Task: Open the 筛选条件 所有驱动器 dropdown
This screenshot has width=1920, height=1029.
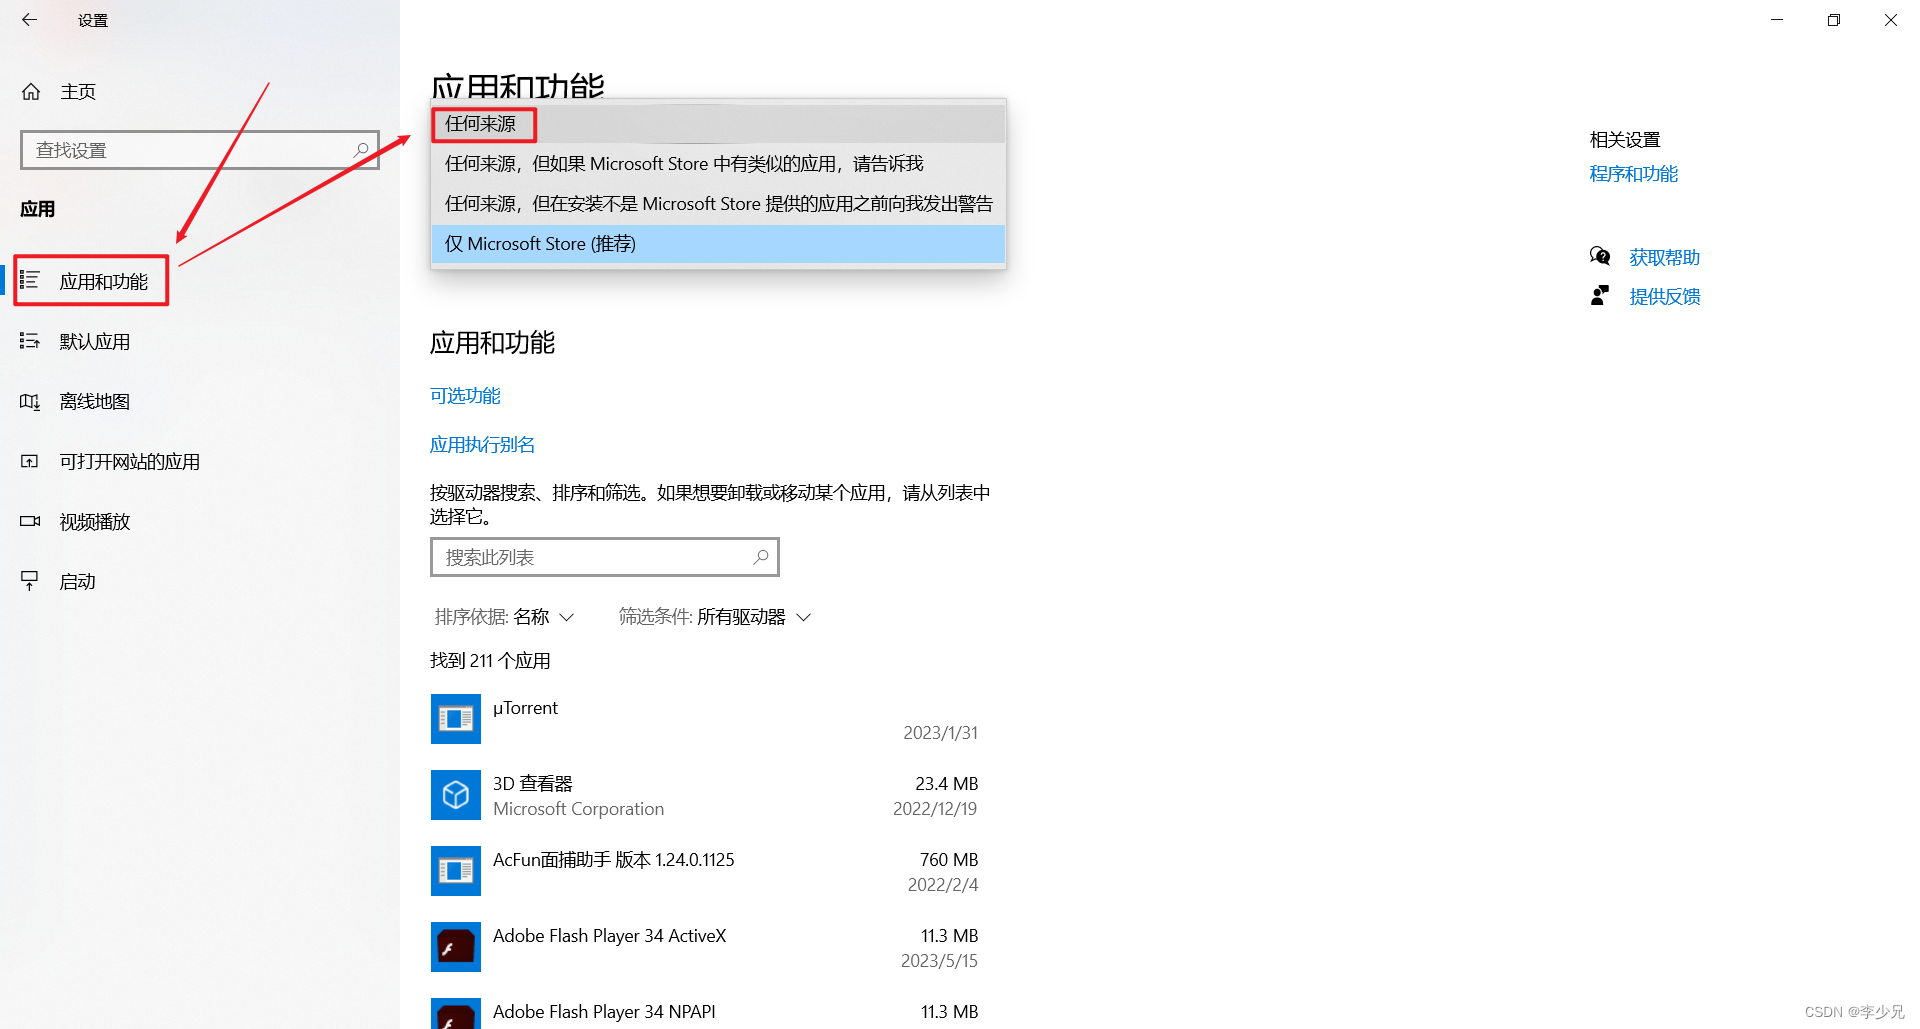Action: (x=715, y=617)
